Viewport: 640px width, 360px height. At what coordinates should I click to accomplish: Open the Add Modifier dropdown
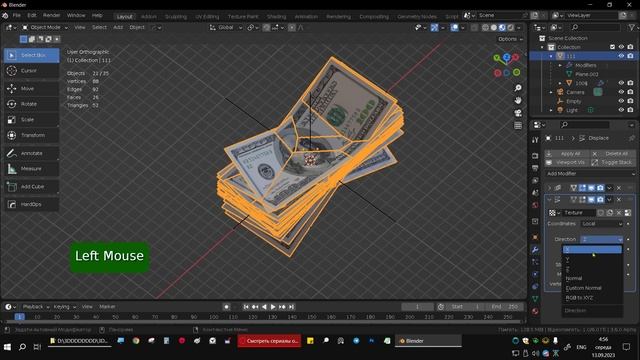(590, 173)
